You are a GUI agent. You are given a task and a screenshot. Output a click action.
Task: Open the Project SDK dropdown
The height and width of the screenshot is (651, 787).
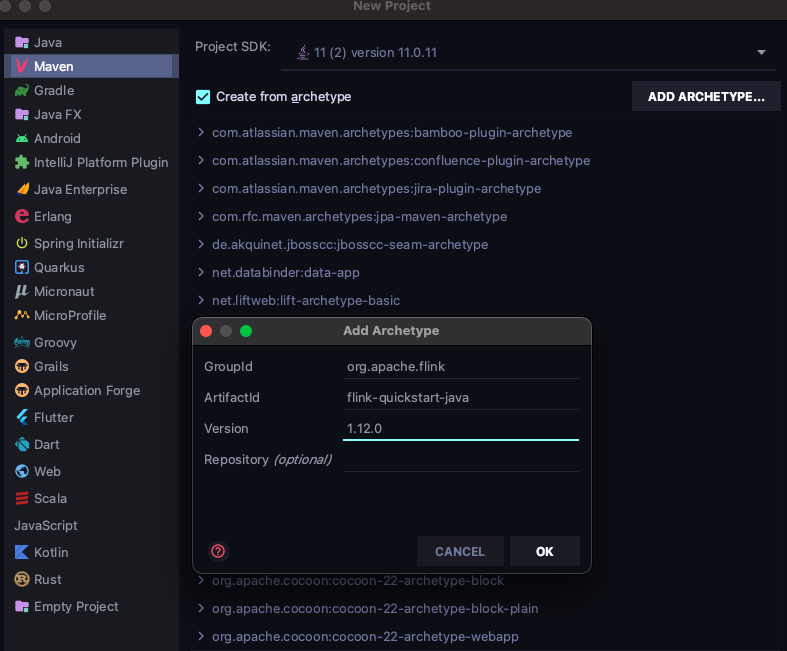(x=760, y=53)
